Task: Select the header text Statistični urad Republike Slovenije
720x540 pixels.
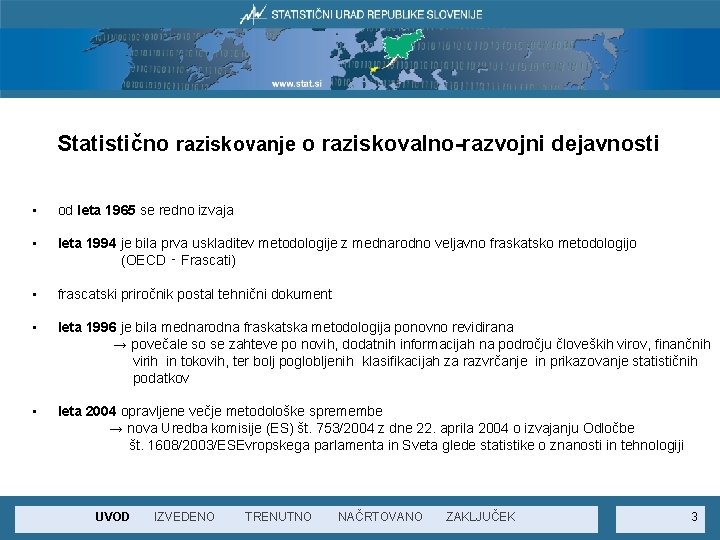Action: [377, 15]
